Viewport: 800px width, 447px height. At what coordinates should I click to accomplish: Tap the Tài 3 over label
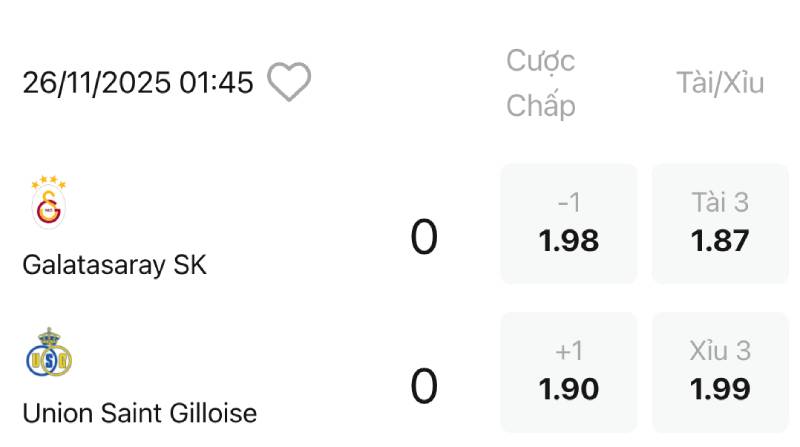[x=720, y=203]
